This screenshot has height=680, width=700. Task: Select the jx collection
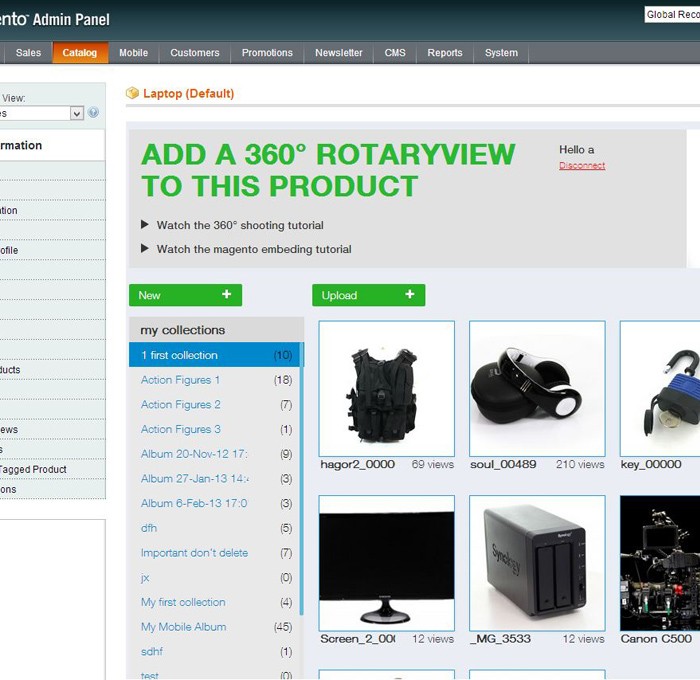[x=216, y=578]
